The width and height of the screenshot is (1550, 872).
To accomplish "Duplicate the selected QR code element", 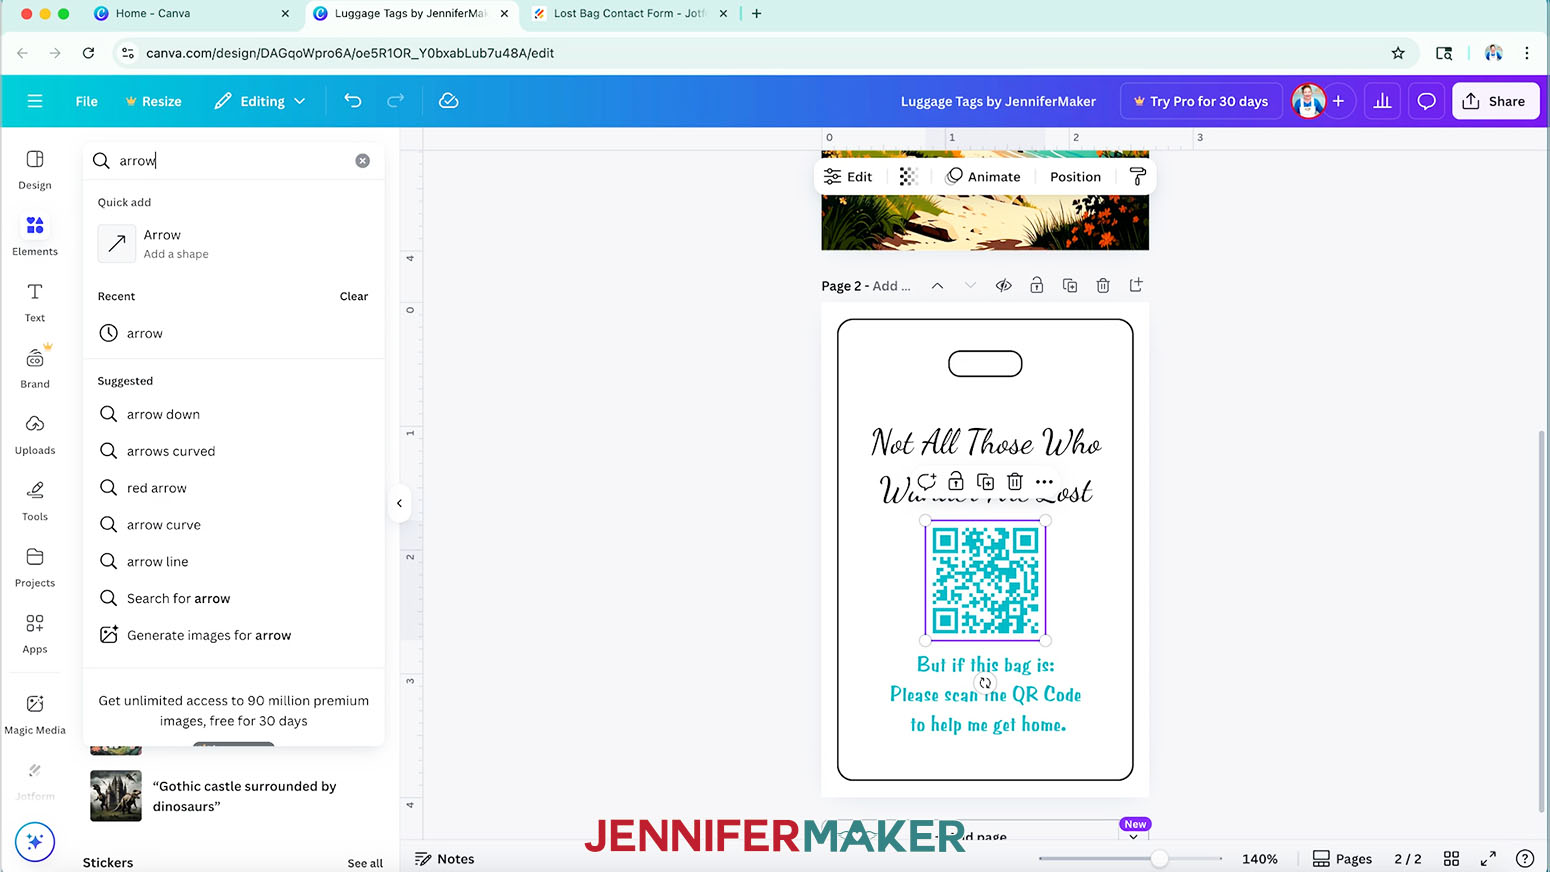I will (x=985, y=481).
